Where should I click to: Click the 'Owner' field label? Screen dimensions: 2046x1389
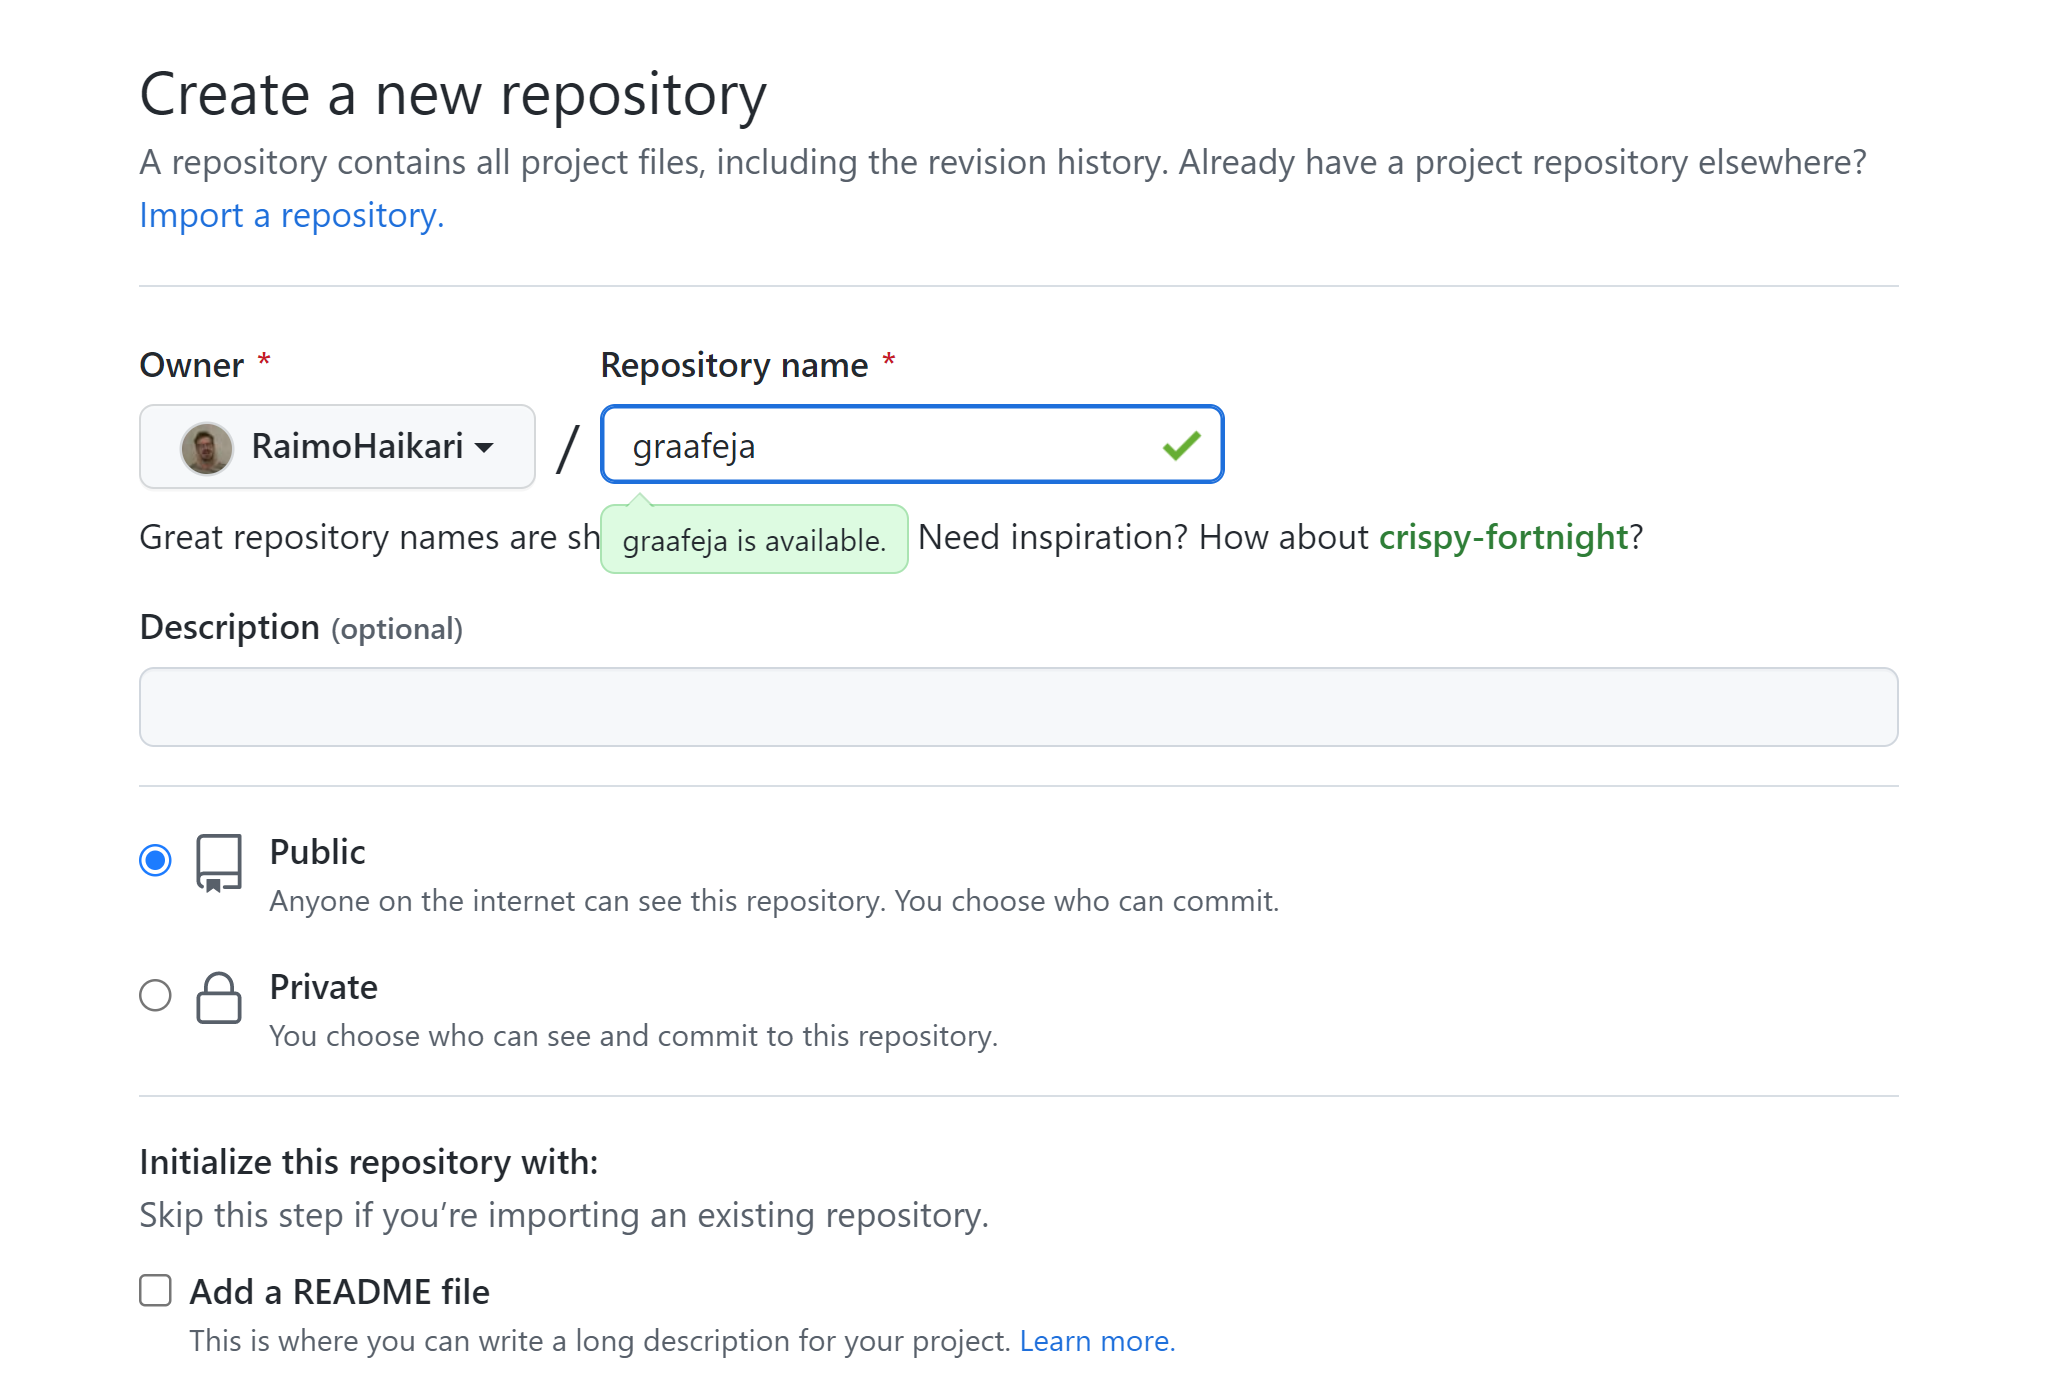[192, 365]
